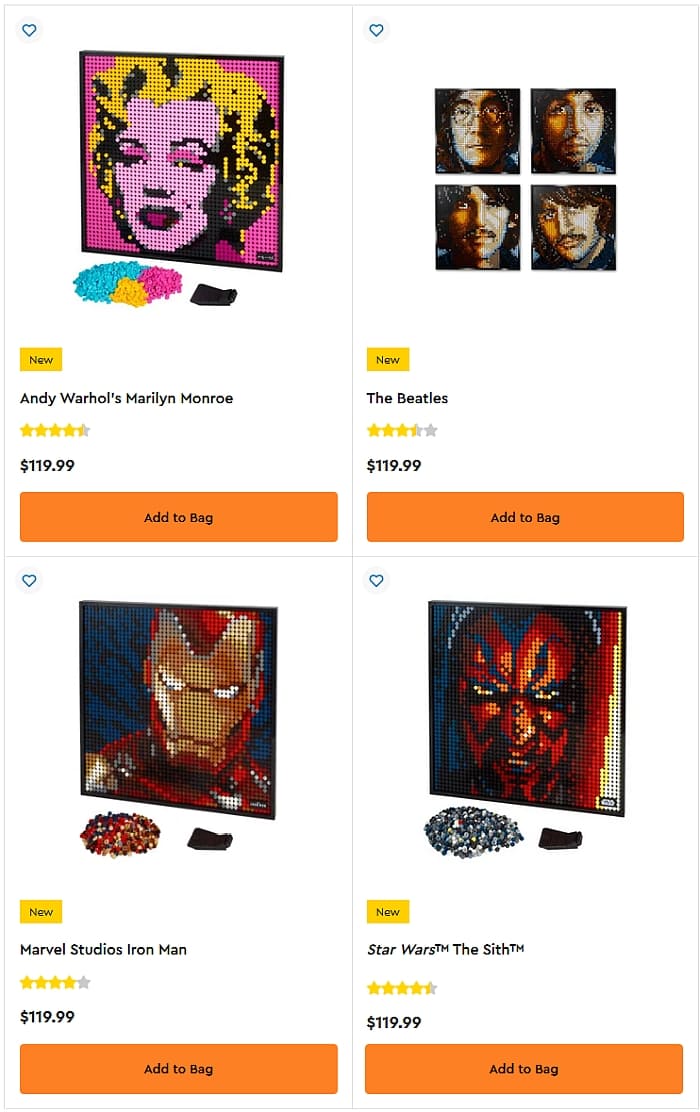Viewport: 700px width, 1112px height.
Task: Click the star rating under The Beatles
Action: [x=402, y=431]
